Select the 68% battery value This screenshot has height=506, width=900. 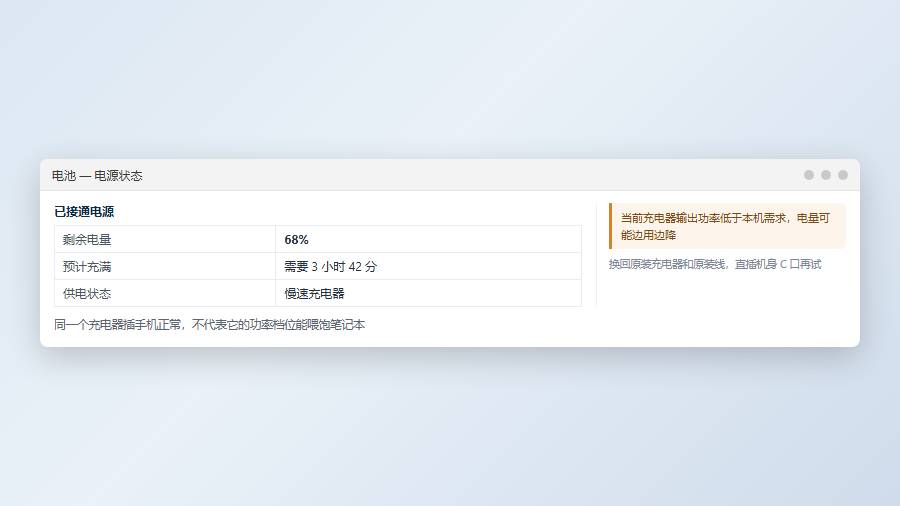click(x=296, y=239)
